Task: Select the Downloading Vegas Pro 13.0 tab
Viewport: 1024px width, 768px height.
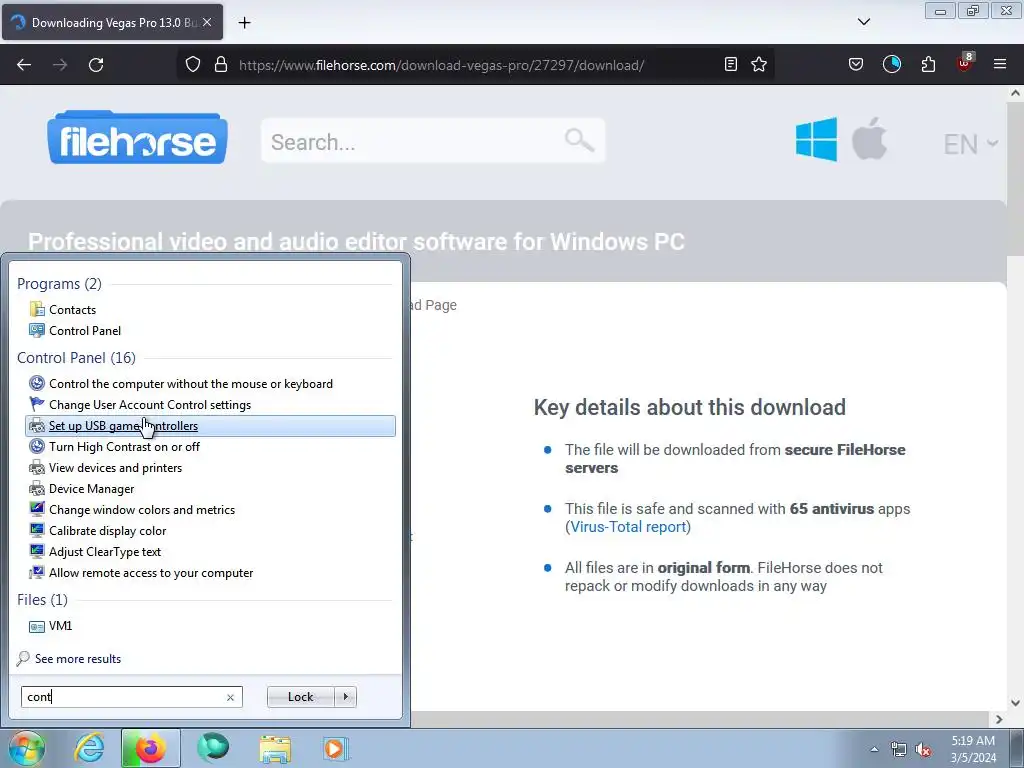Action: pyautogui.click(x=113, y=22)
